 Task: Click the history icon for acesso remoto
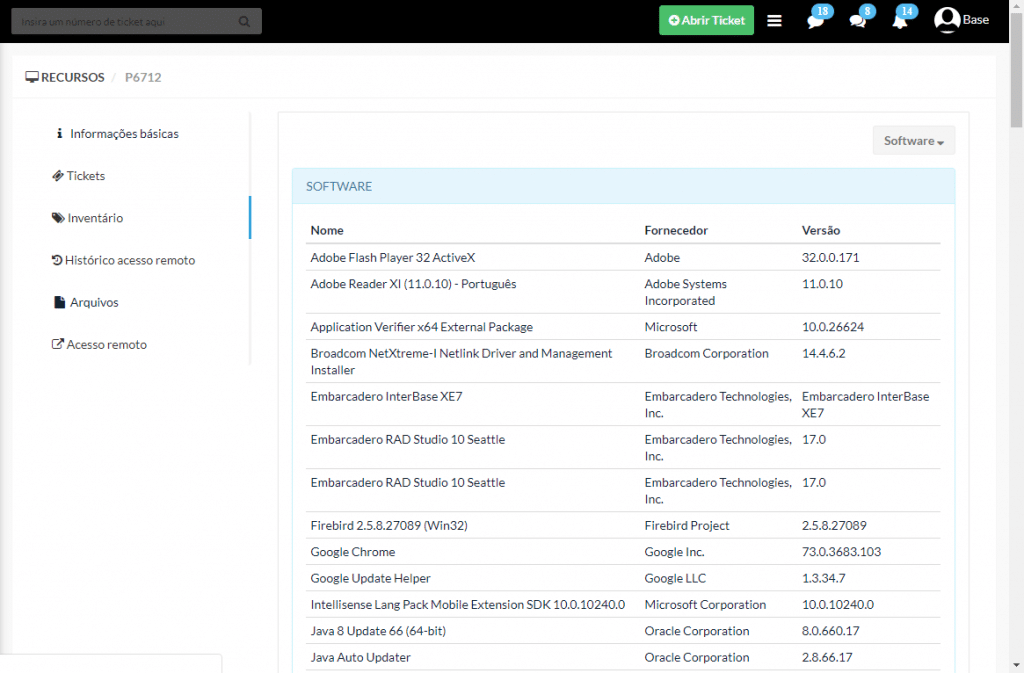click(x=57, y=260)
